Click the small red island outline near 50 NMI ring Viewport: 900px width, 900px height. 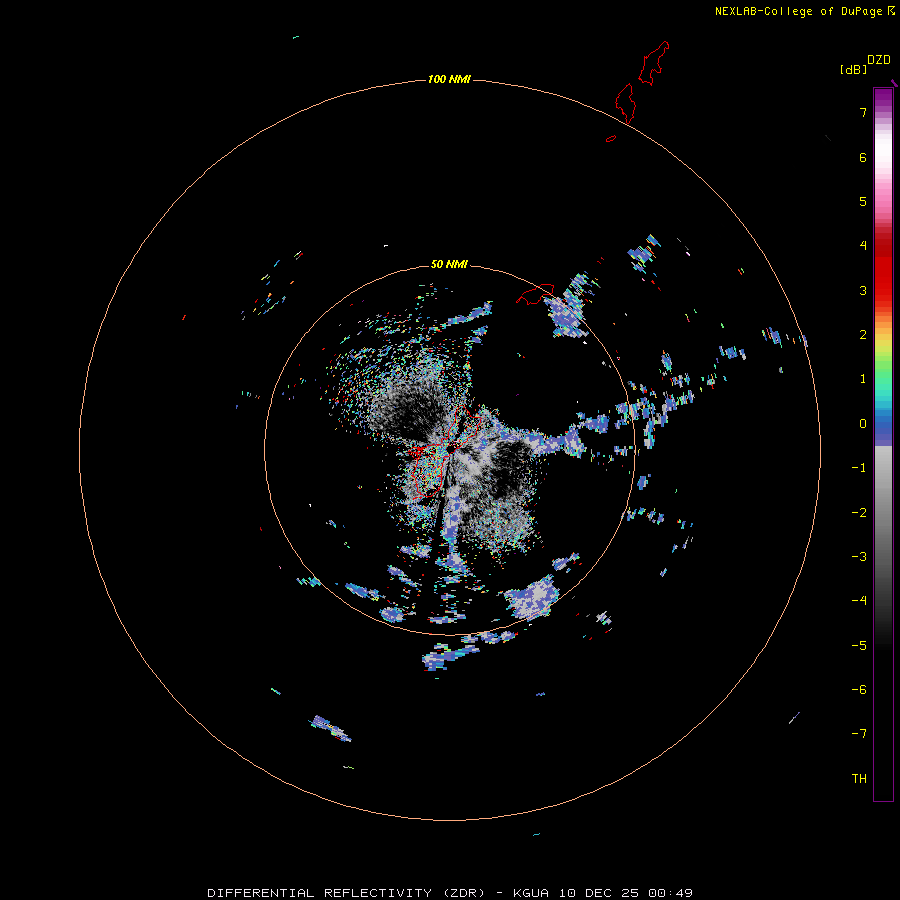pos(535,293)
